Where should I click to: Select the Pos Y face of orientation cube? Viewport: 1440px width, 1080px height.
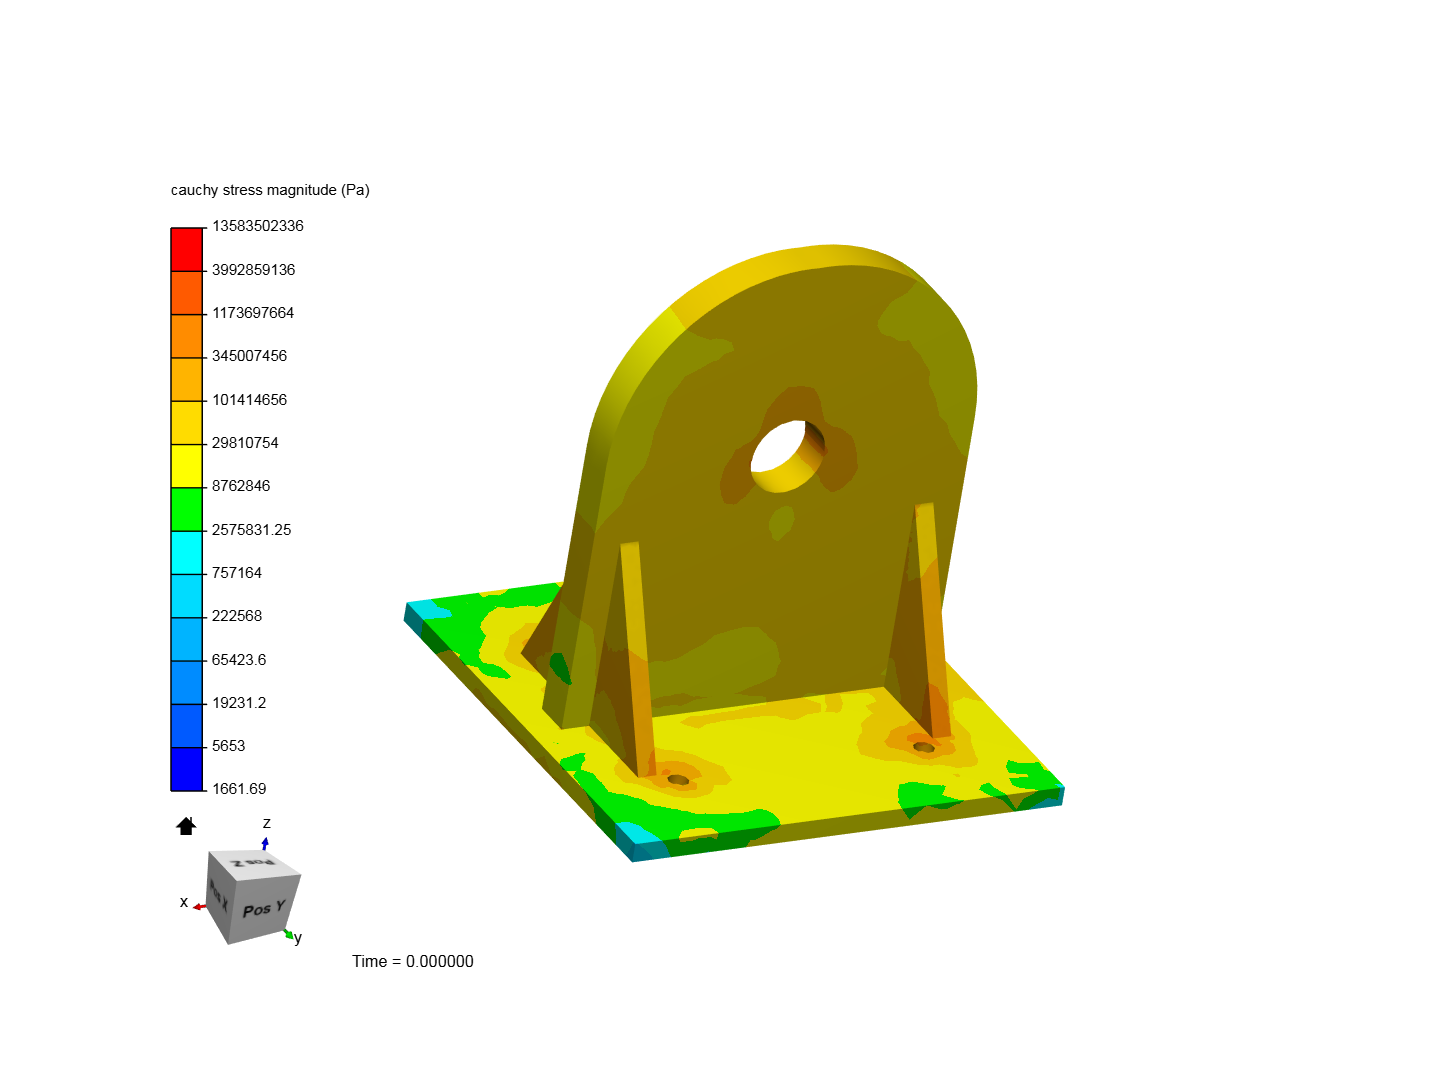pos(264,909)
